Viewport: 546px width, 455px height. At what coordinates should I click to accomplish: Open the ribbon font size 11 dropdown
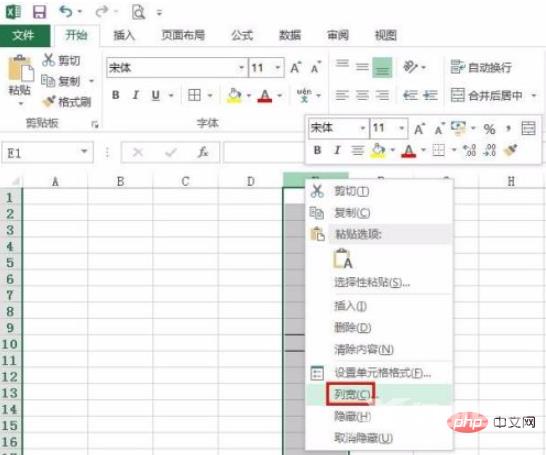tap(278, 67)
